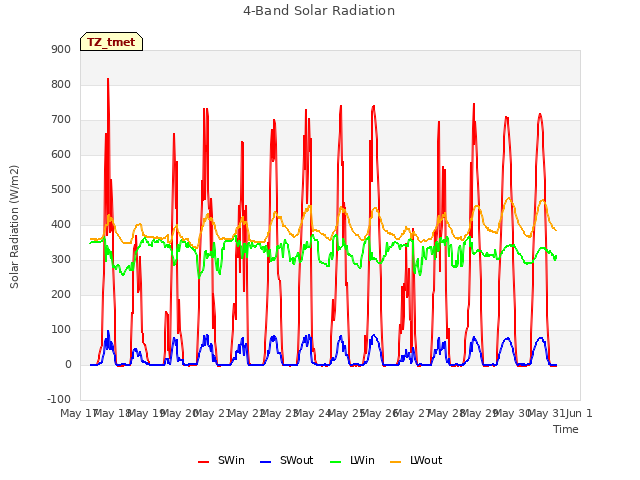Click the Jun 1 x-axis tick label
The height and width of the screenshot is (480, 640).
579,413
